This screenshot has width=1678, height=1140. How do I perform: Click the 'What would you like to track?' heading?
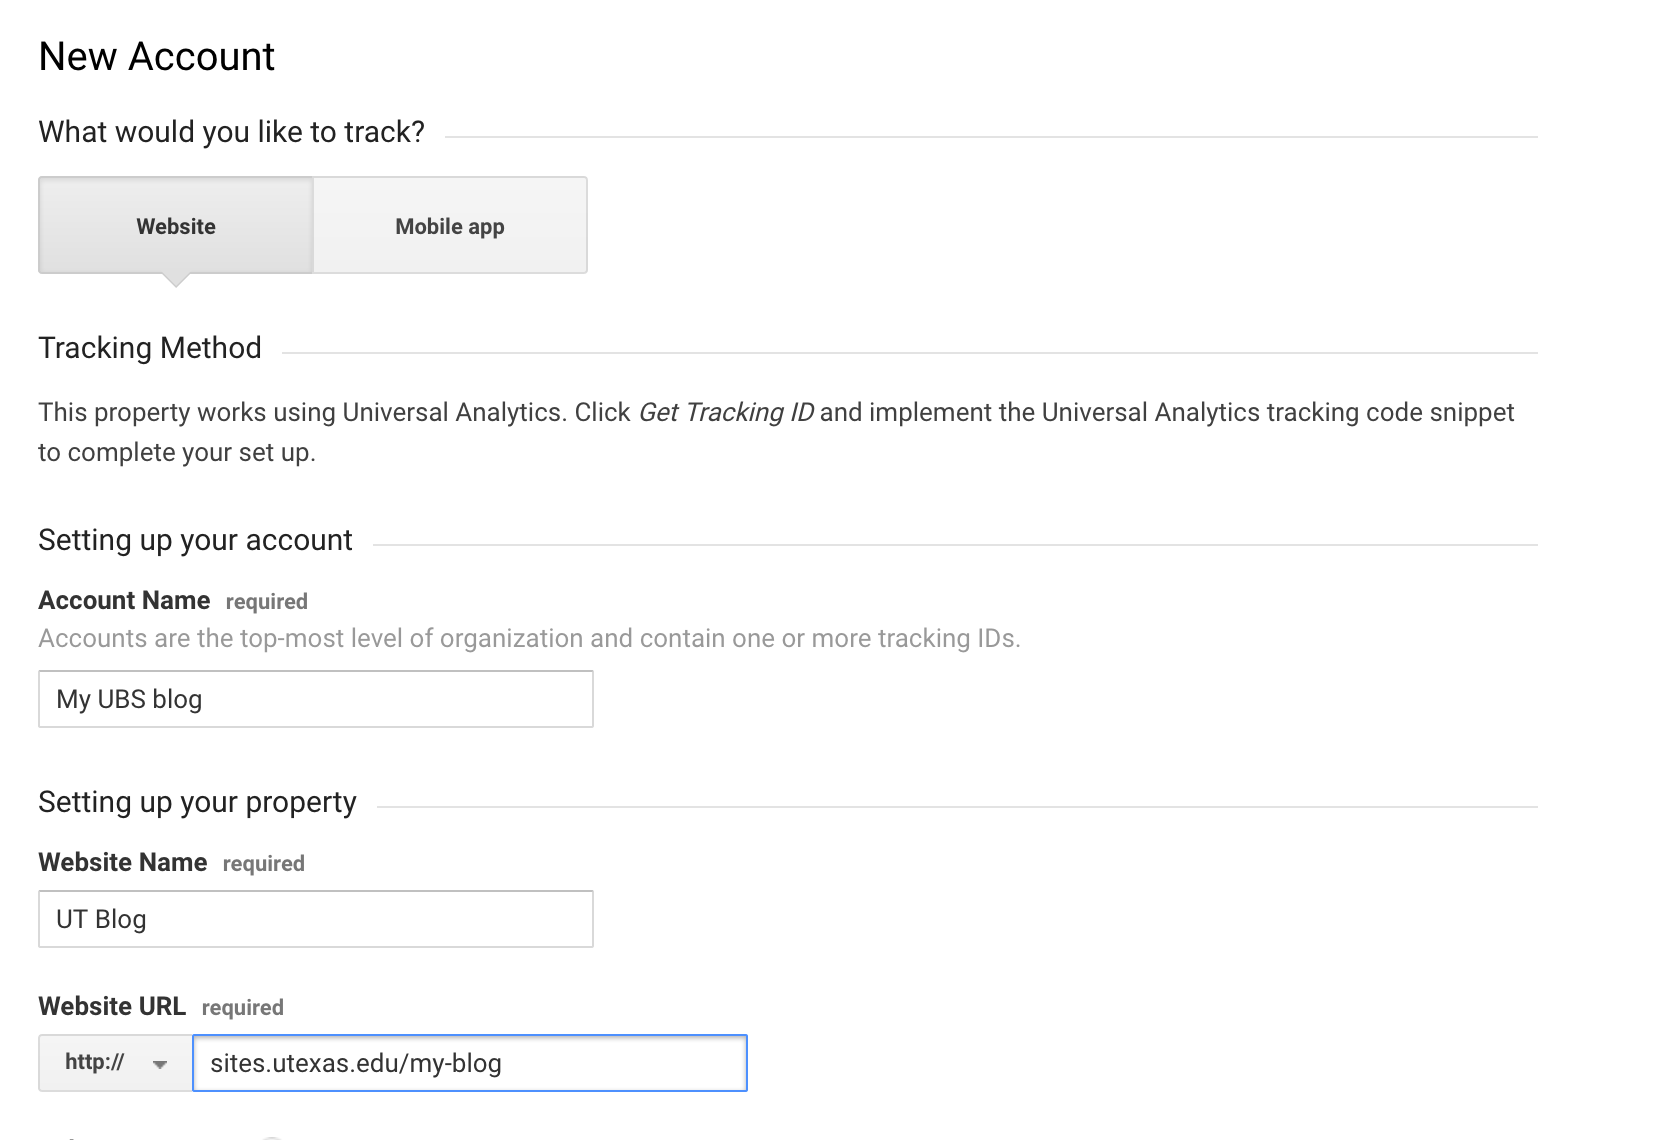[231, 132]
